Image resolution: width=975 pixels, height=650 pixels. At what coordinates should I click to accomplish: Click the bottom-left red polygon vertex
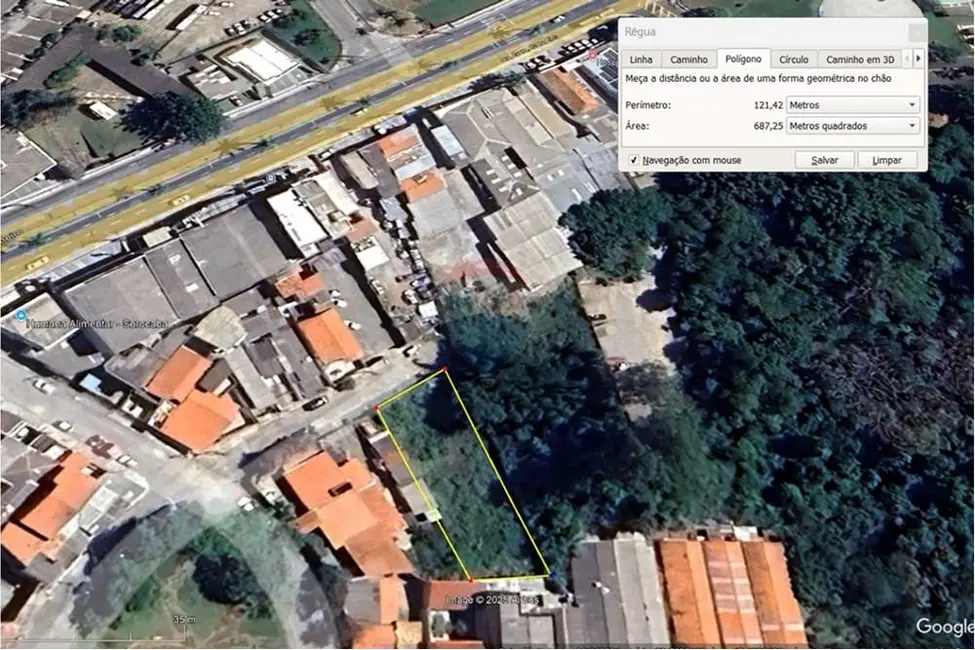[x=471, y=579]
